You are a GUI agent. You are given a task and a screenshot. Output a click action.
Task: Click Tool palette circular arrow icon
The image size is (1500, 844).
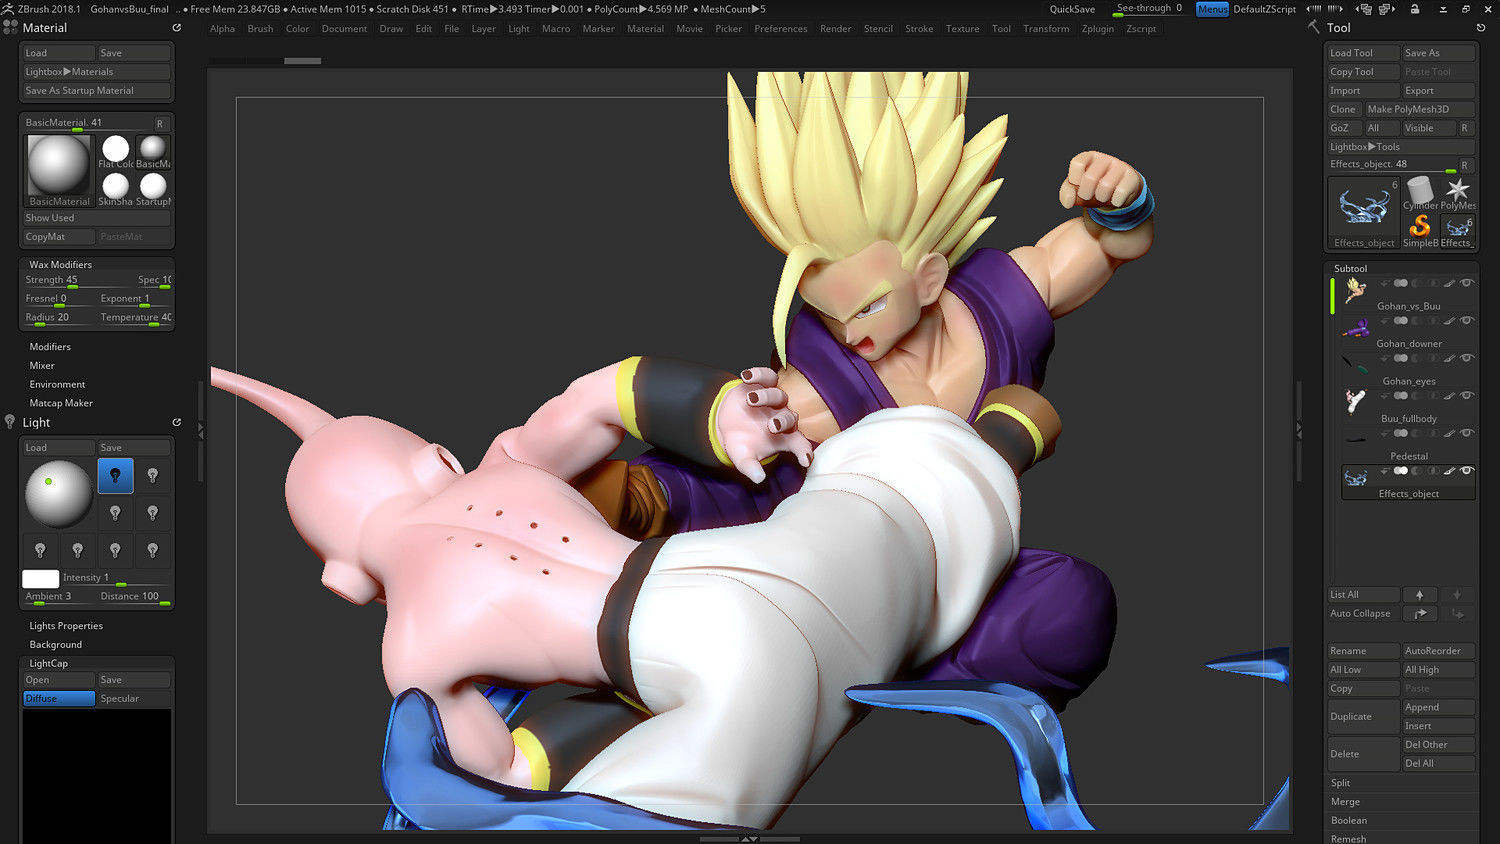point(1480,28)
